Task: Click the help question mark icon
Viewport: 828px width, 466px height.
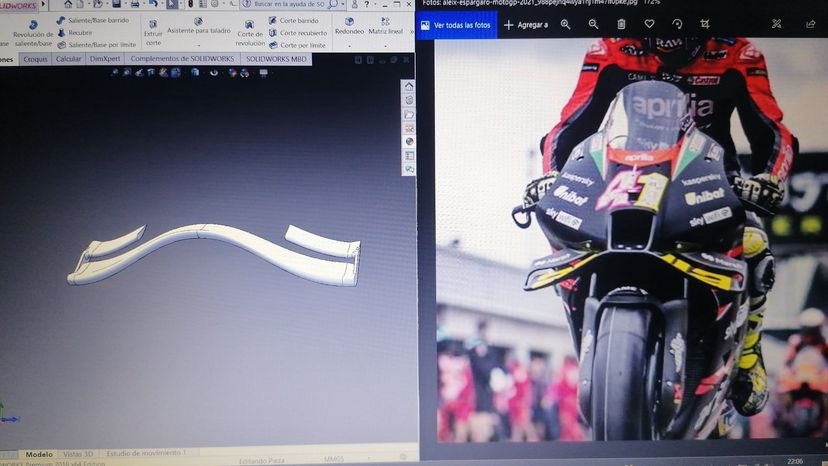Action: [366, 4]
